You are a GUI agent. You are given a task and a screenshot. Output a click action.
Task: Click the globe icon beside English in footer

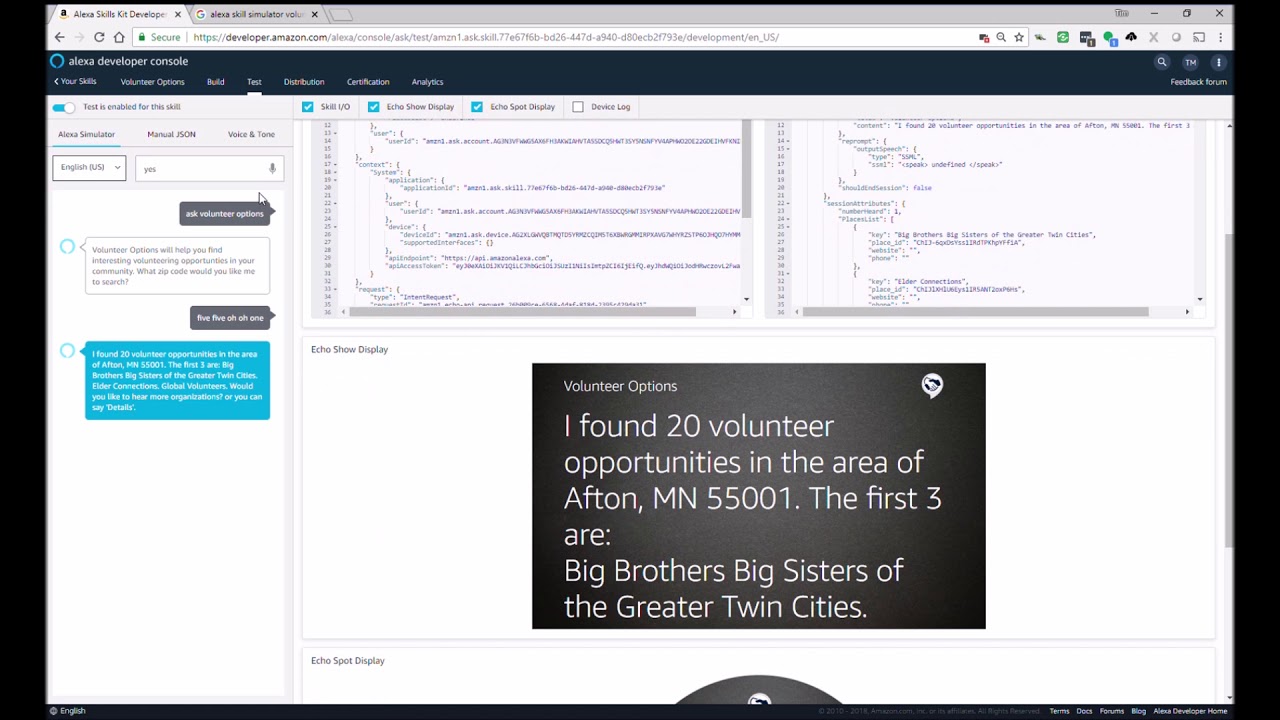pyautogui.click(x=53, y=711)
